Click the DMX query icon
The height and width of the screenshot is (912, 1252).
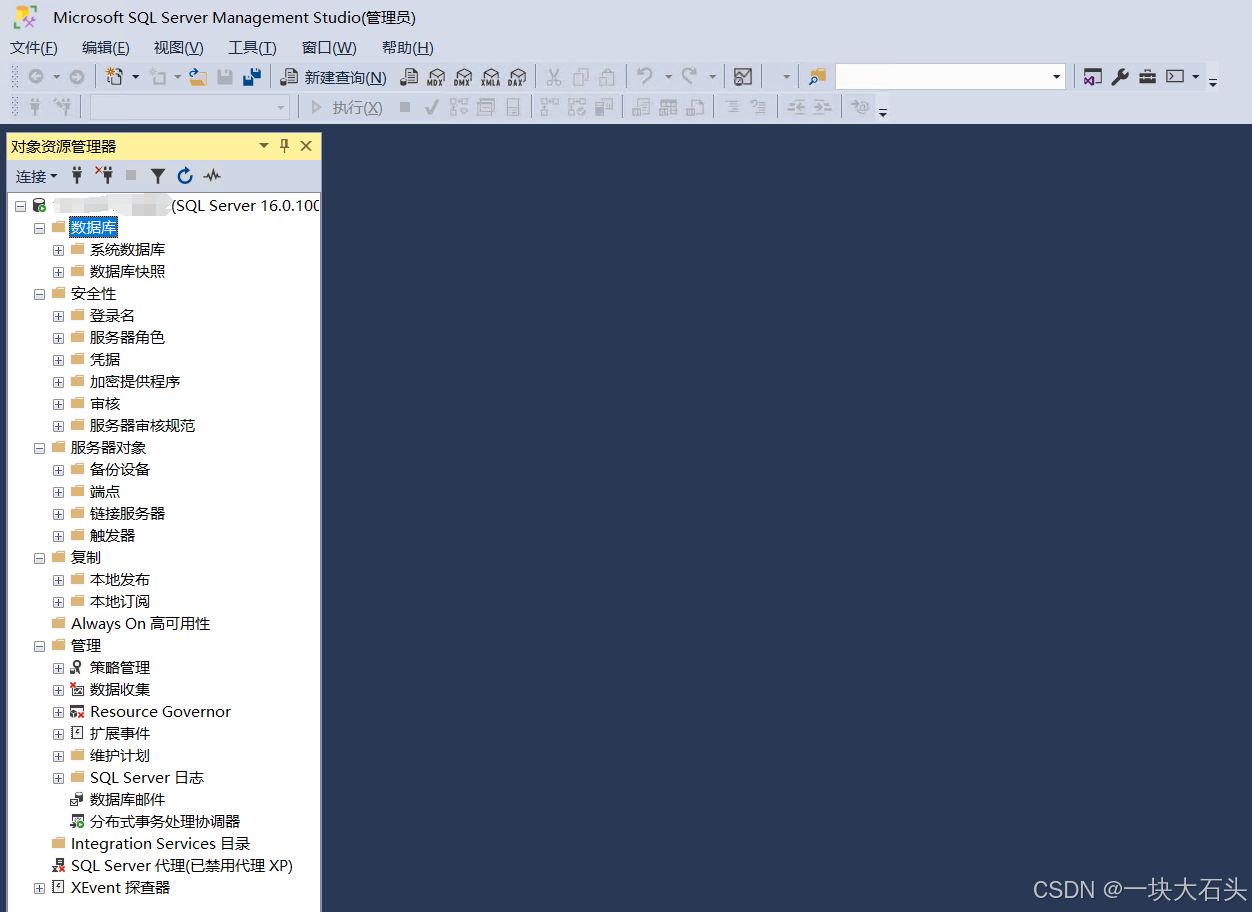click(463, 77)
